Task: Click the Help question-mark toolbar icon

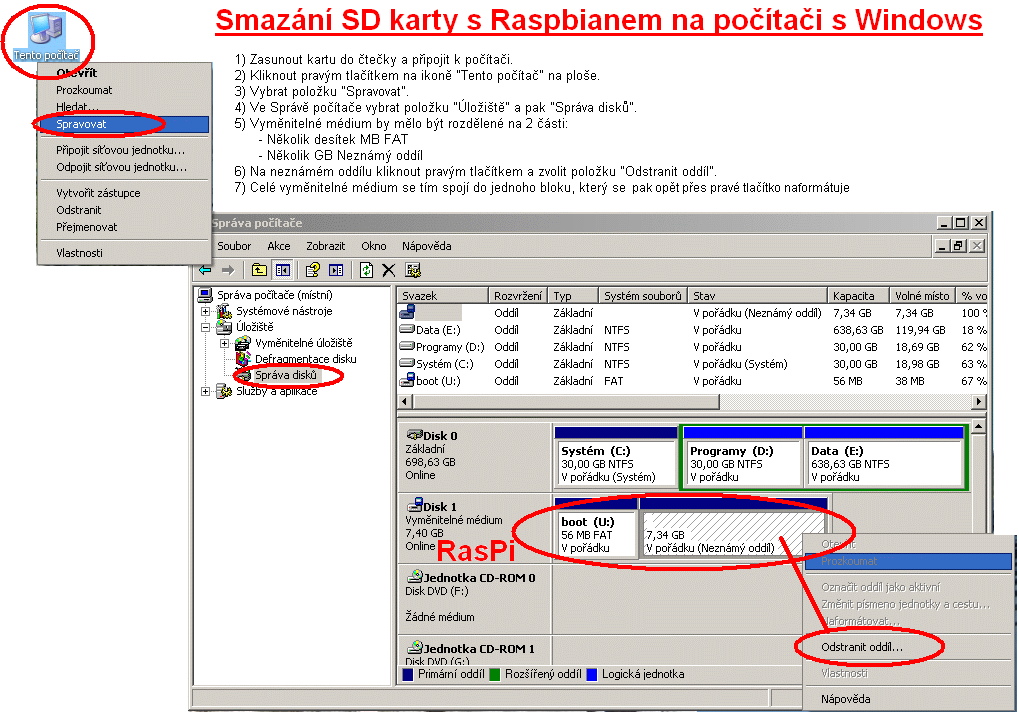Action: (x=313, y=270)
